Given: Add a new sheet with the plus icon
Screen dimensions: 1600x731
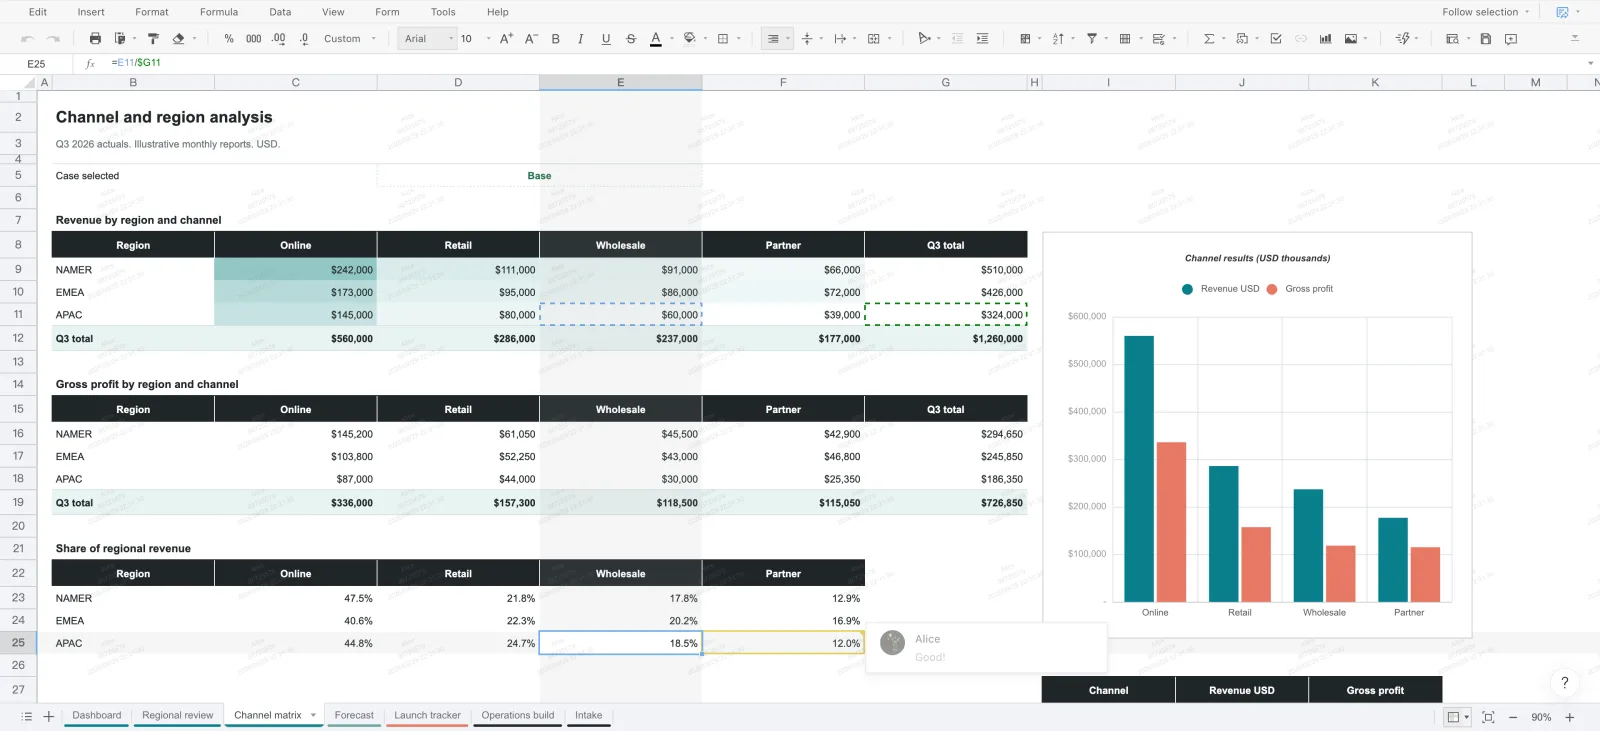Looking at the screenshot, I should click(x=48, y=716).
